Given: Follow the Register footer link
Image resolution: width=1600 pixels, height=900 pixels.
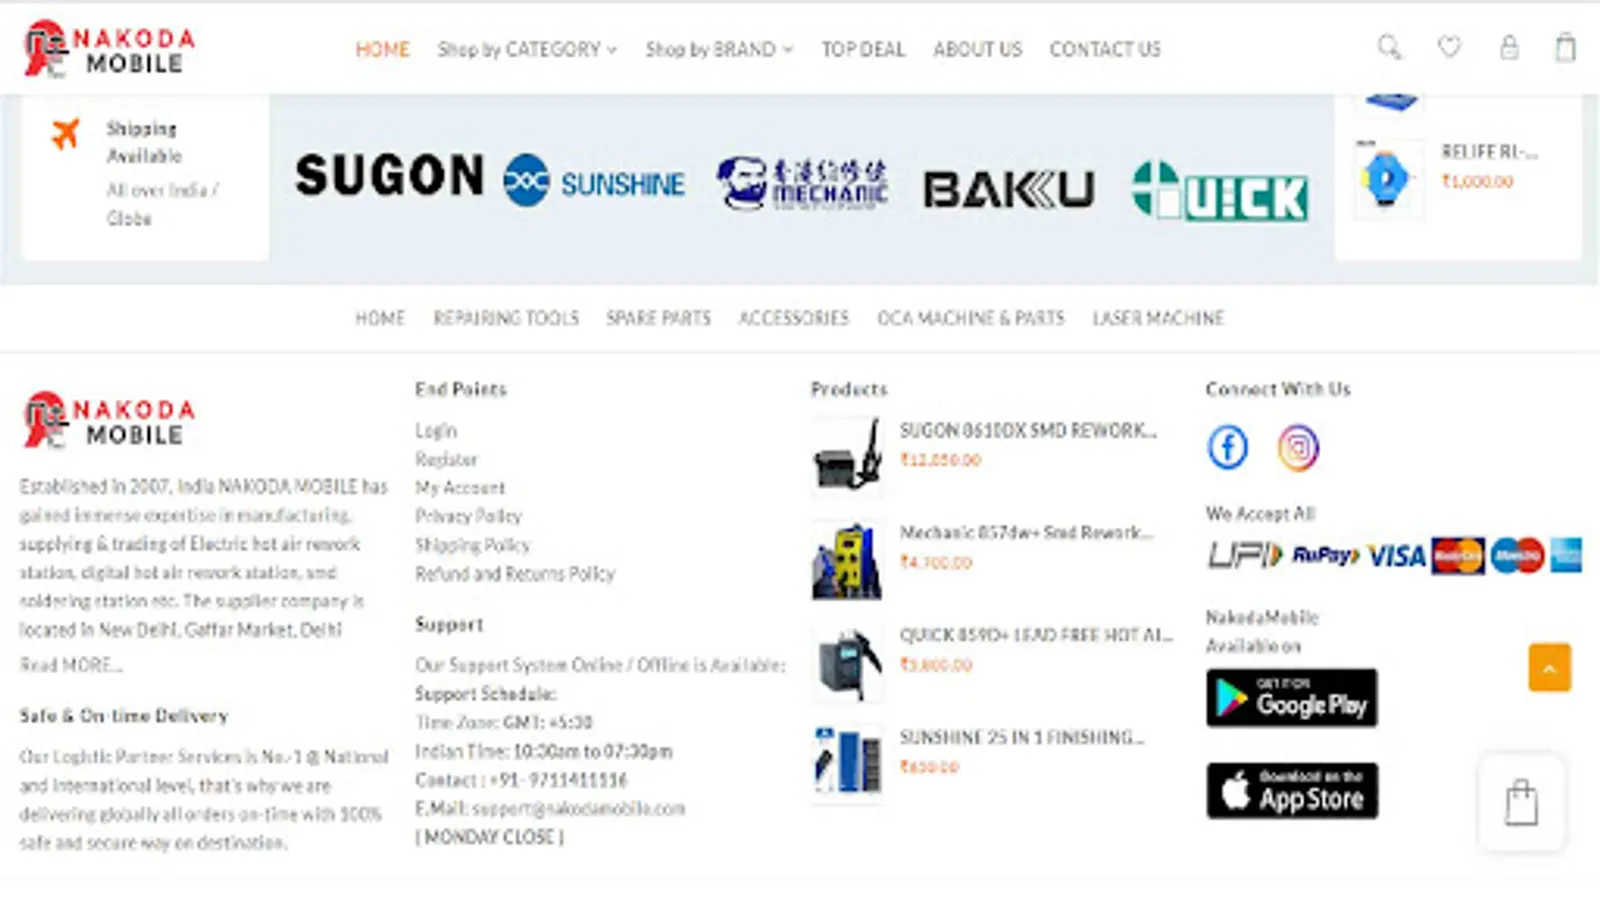Looking at the screenshot, I should coord(446,459).
